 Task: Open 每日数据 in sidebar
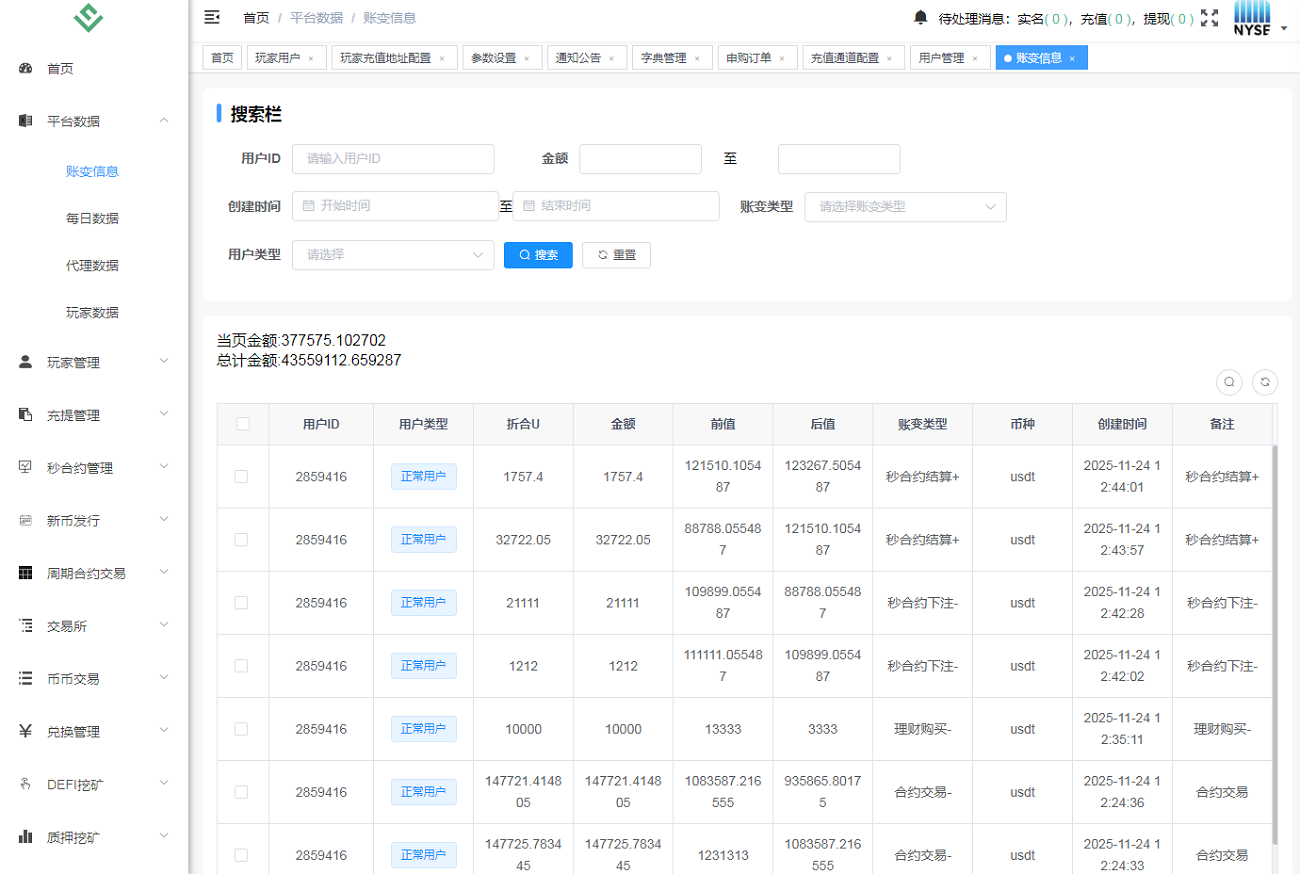pos(92,218)
